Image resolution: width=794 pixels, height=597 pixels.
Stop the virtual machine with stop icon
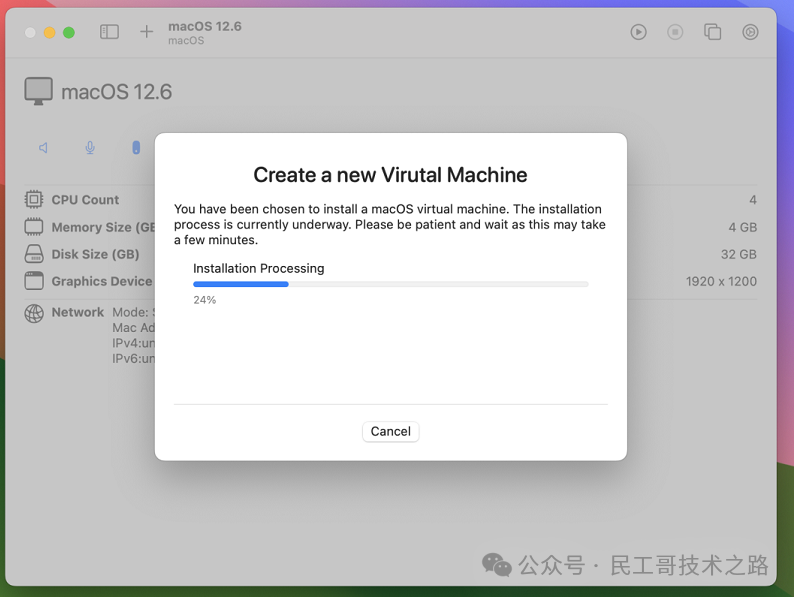click(x=674, y=32)
